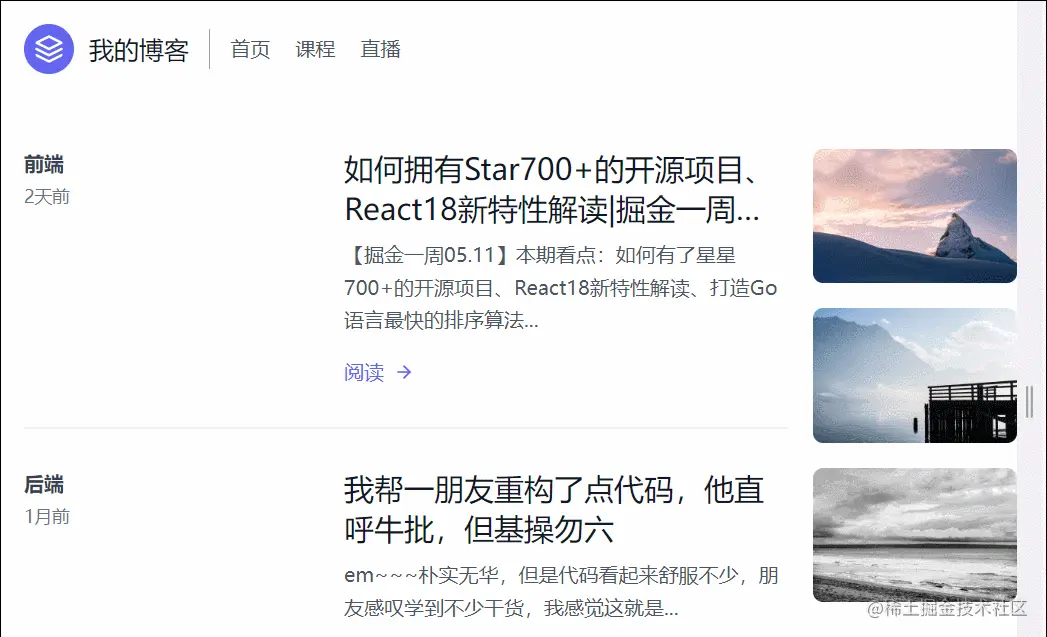Click the 阅读 read-more link
The width and height of the screenshot is (1047, 637).
(x=362, y=372)
